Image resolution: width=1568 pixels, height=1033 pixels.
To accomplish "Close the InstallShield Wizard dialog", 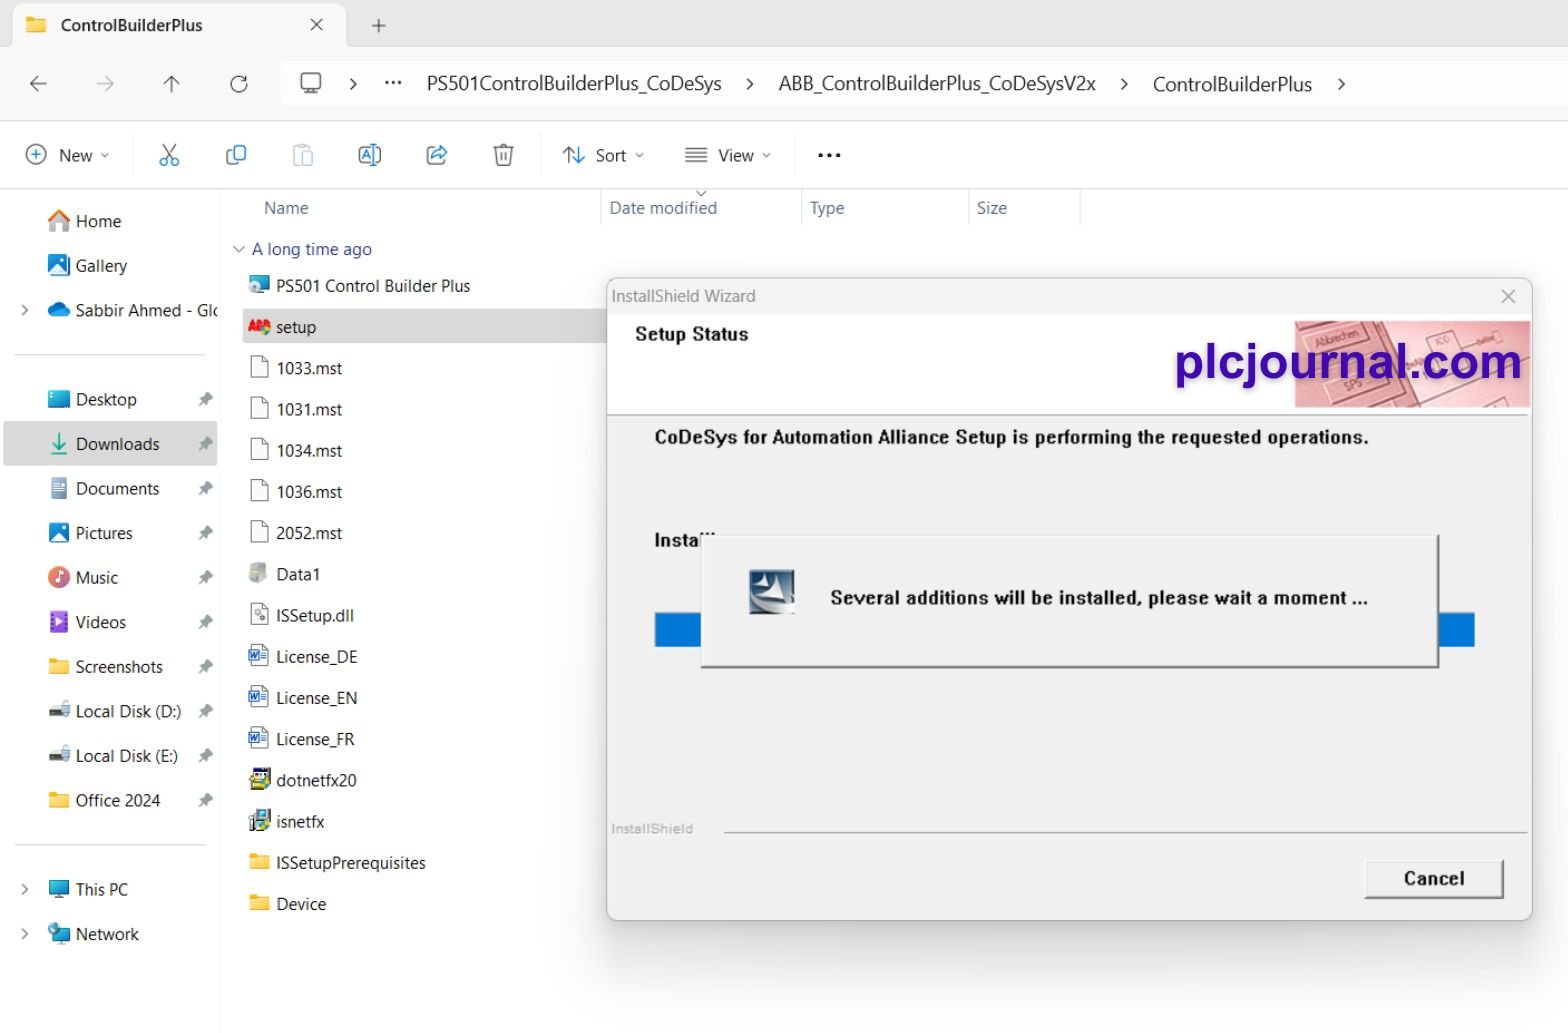I will 1508,296.
